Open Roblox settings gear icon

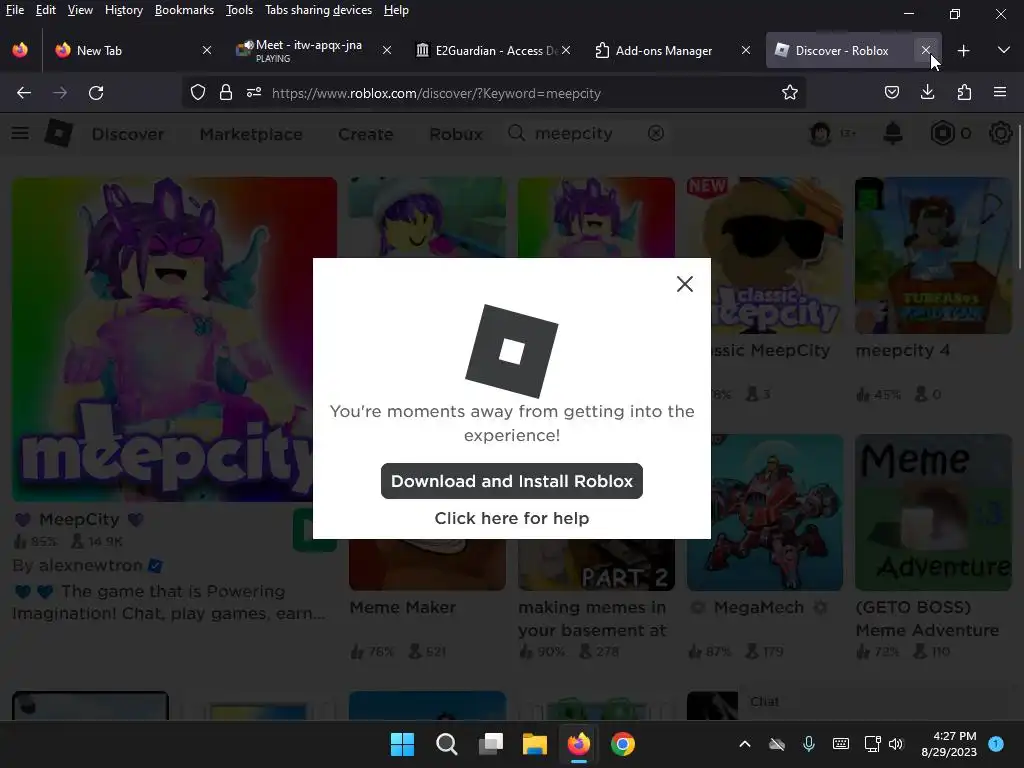click(x=1000, y=134)
